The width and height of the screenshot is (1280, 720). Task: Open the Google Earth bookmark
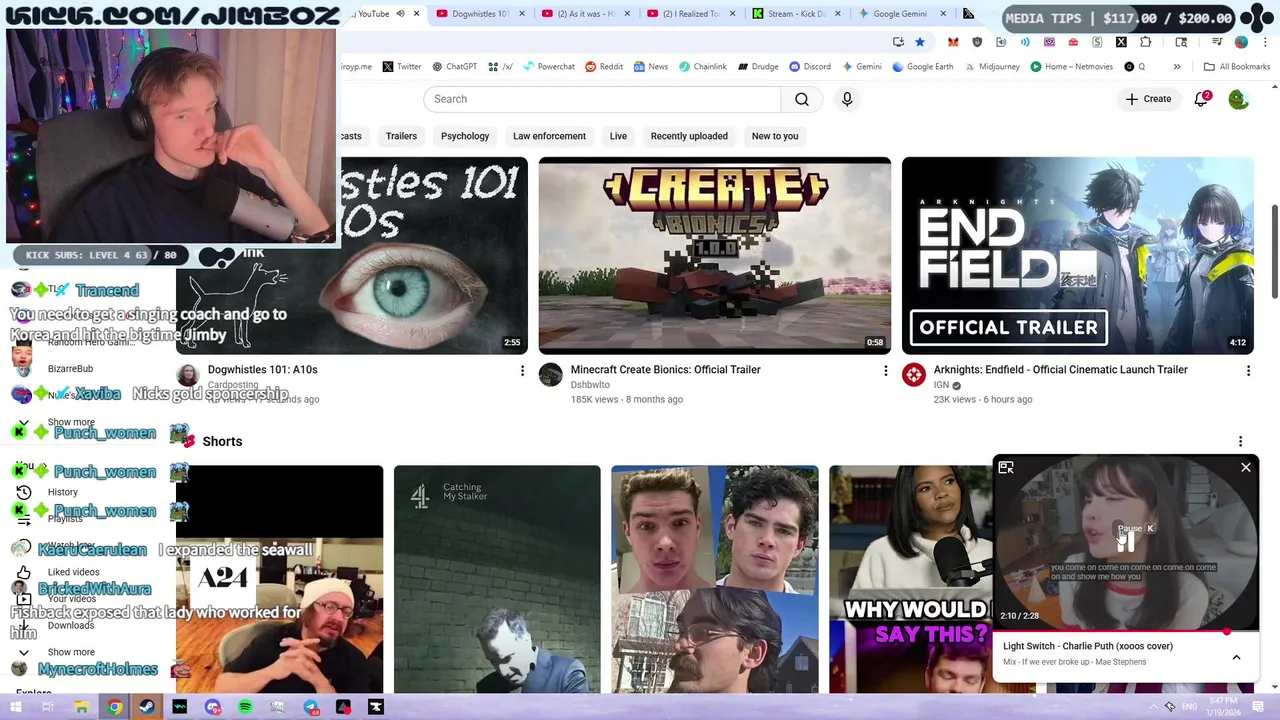pos(922,67)
